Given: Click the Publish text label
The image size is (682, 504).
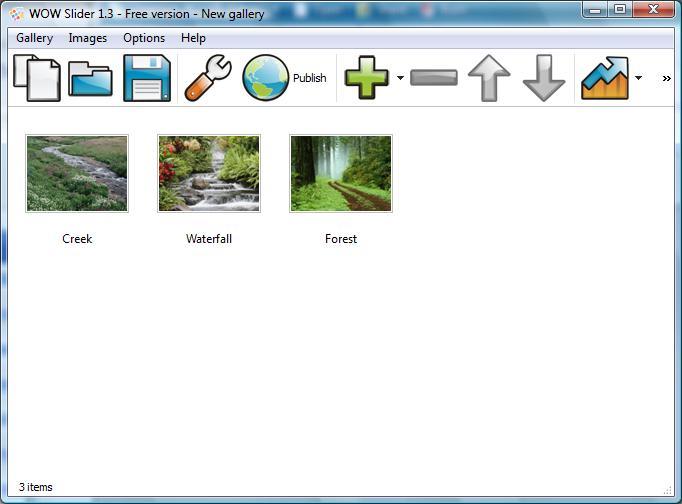Looking at the screenshot, I should pyautogui.click(x=309, y=78).
